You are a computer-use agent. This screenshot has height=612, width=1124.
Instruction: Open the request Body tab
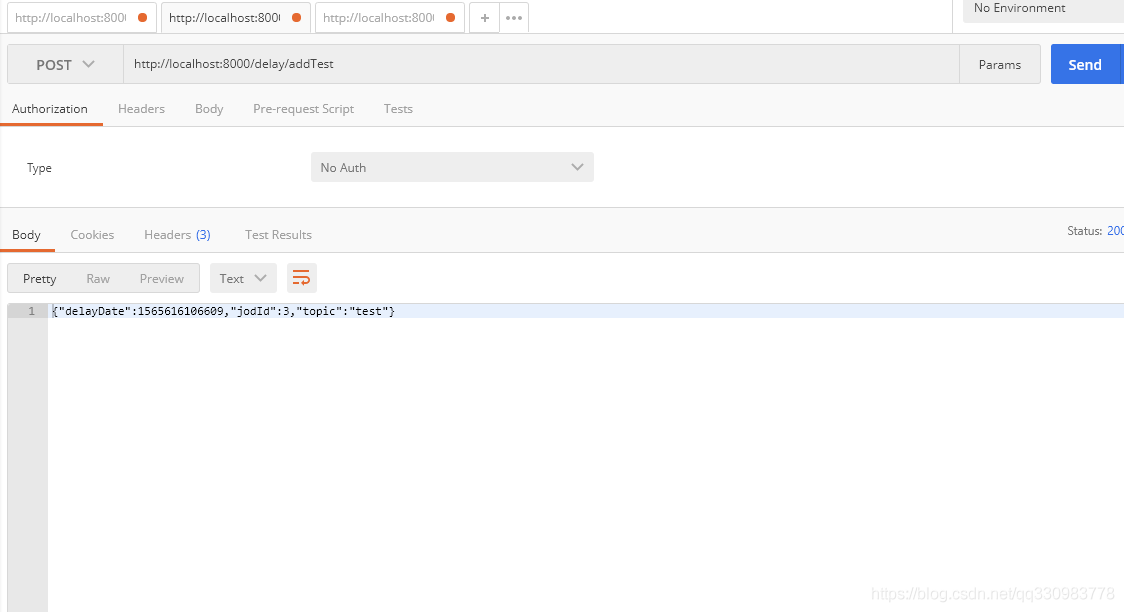[x=209, y=109]
